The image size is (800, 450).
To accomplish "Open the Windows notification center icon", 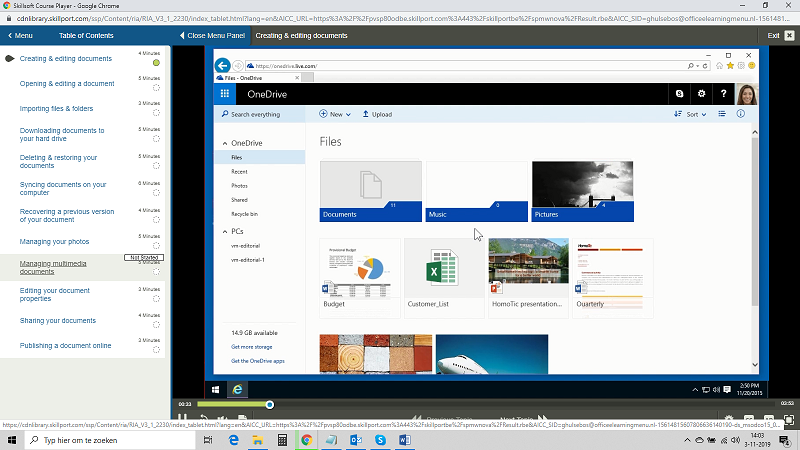I will pyautogui.click(x=785, y=440).
